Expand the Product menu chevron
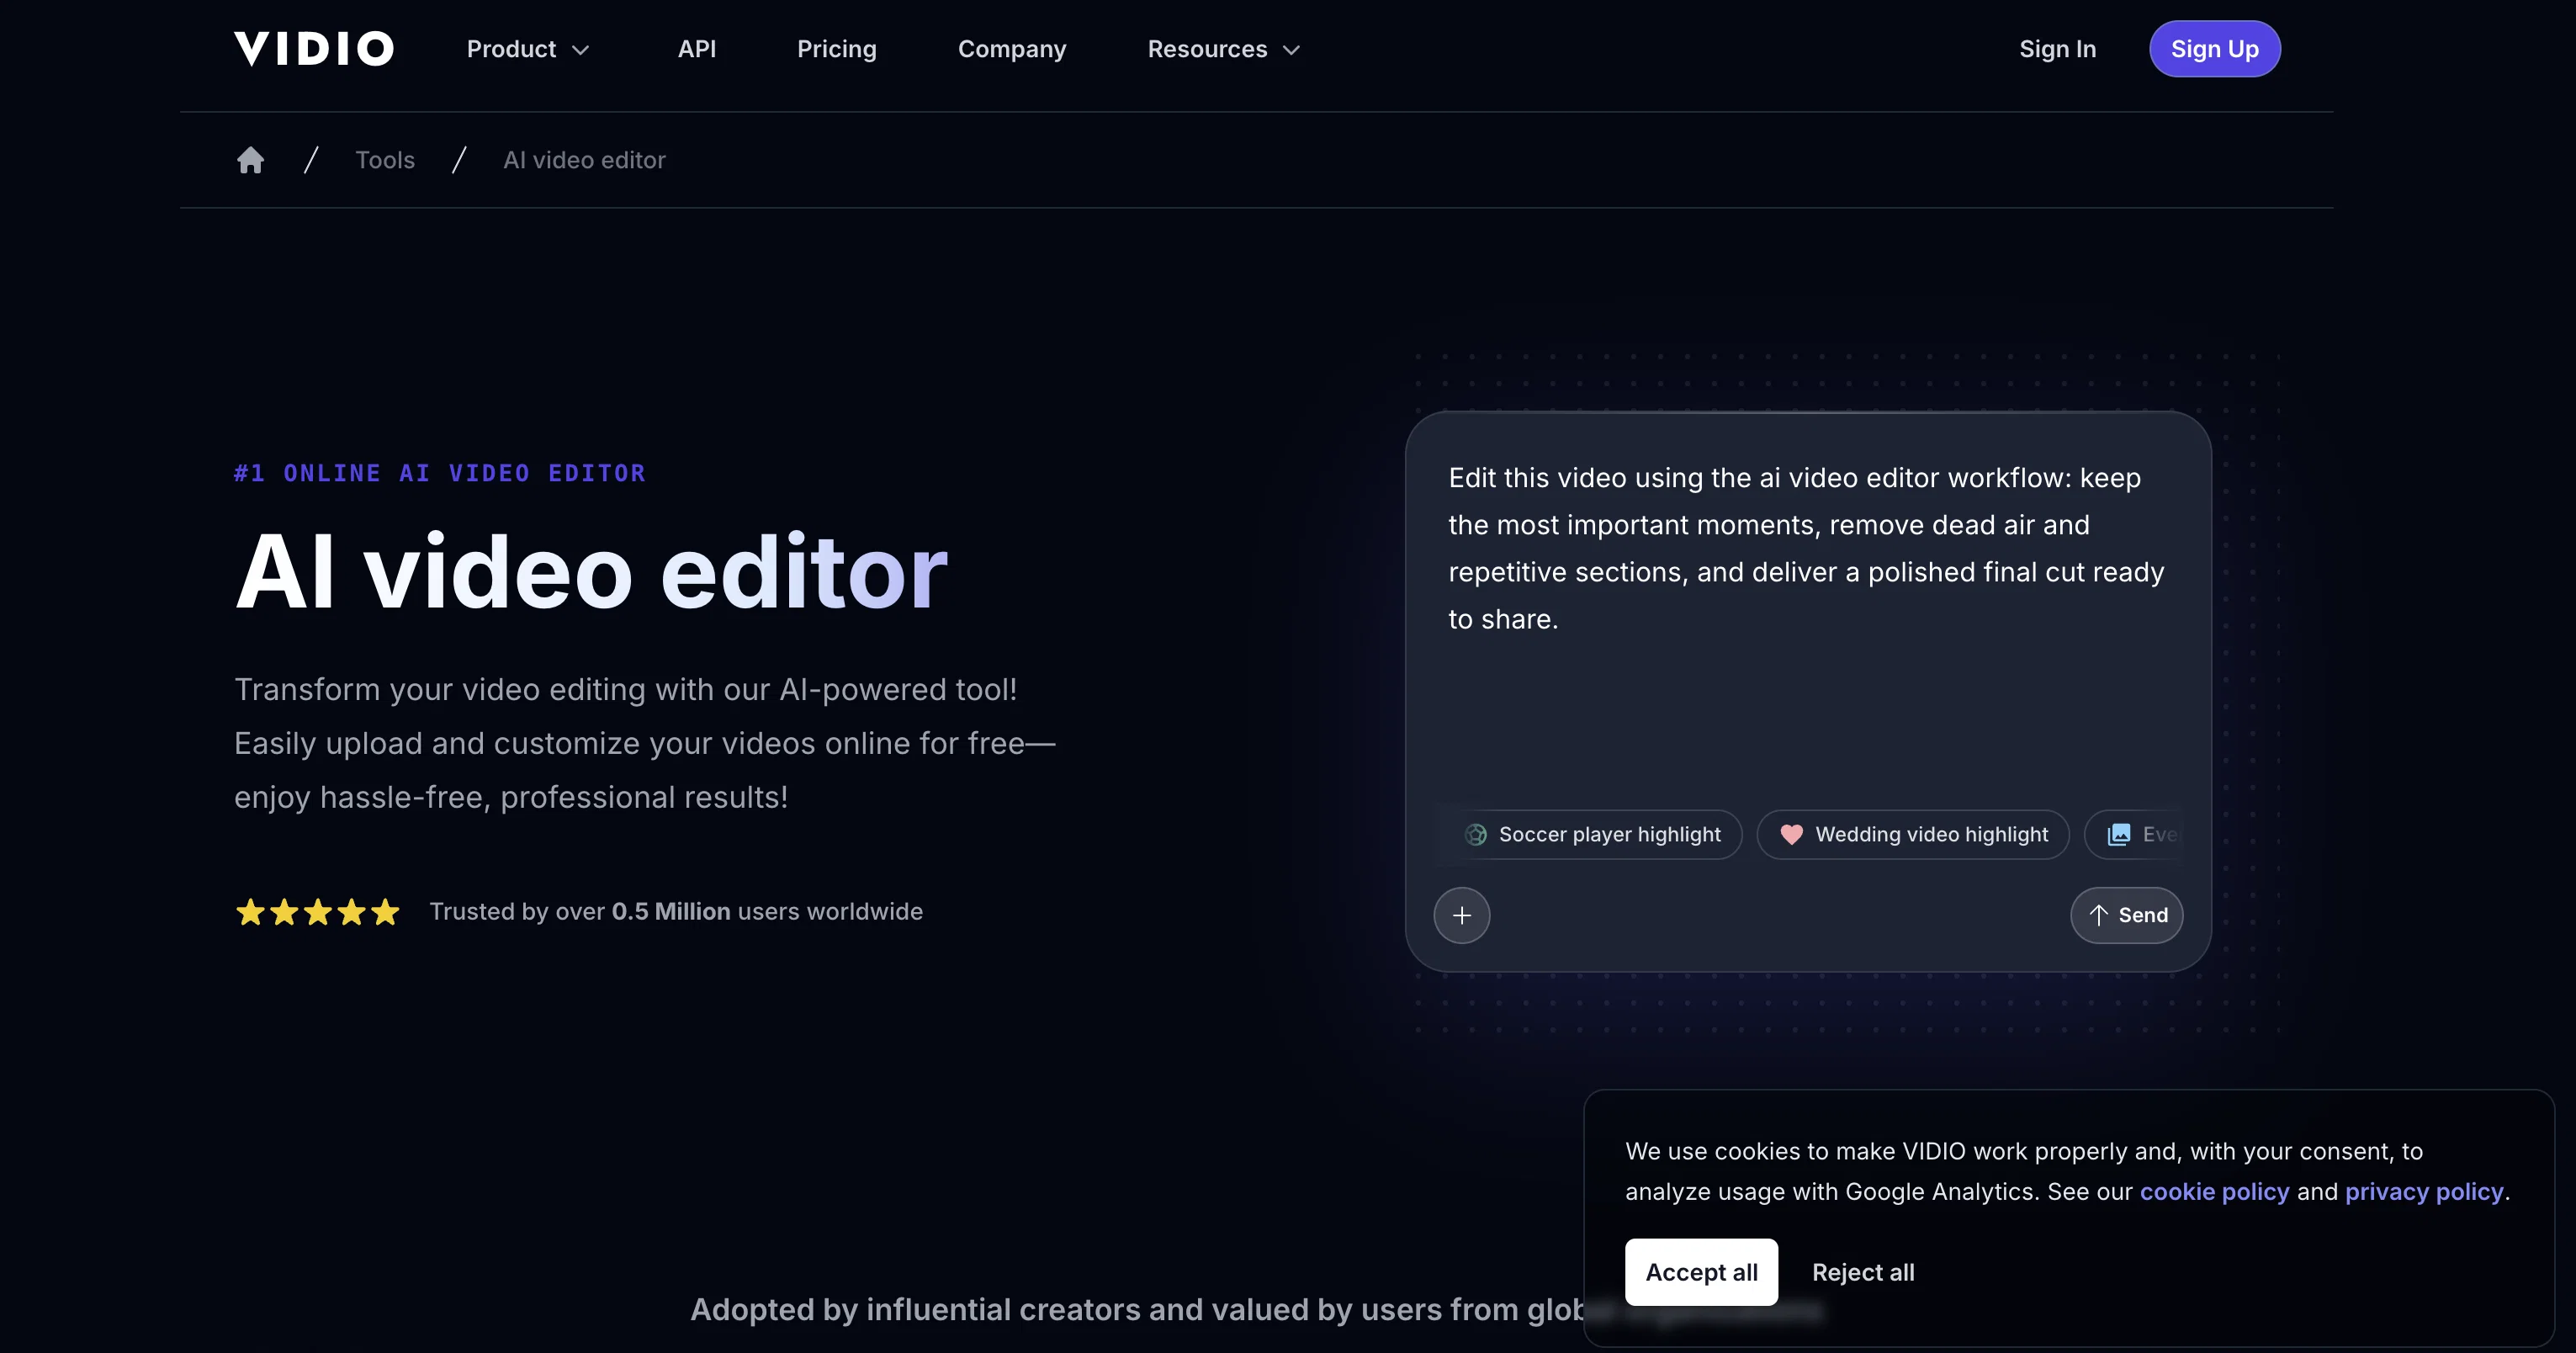Screen dimensions: 2576x1353 [580, 50]
